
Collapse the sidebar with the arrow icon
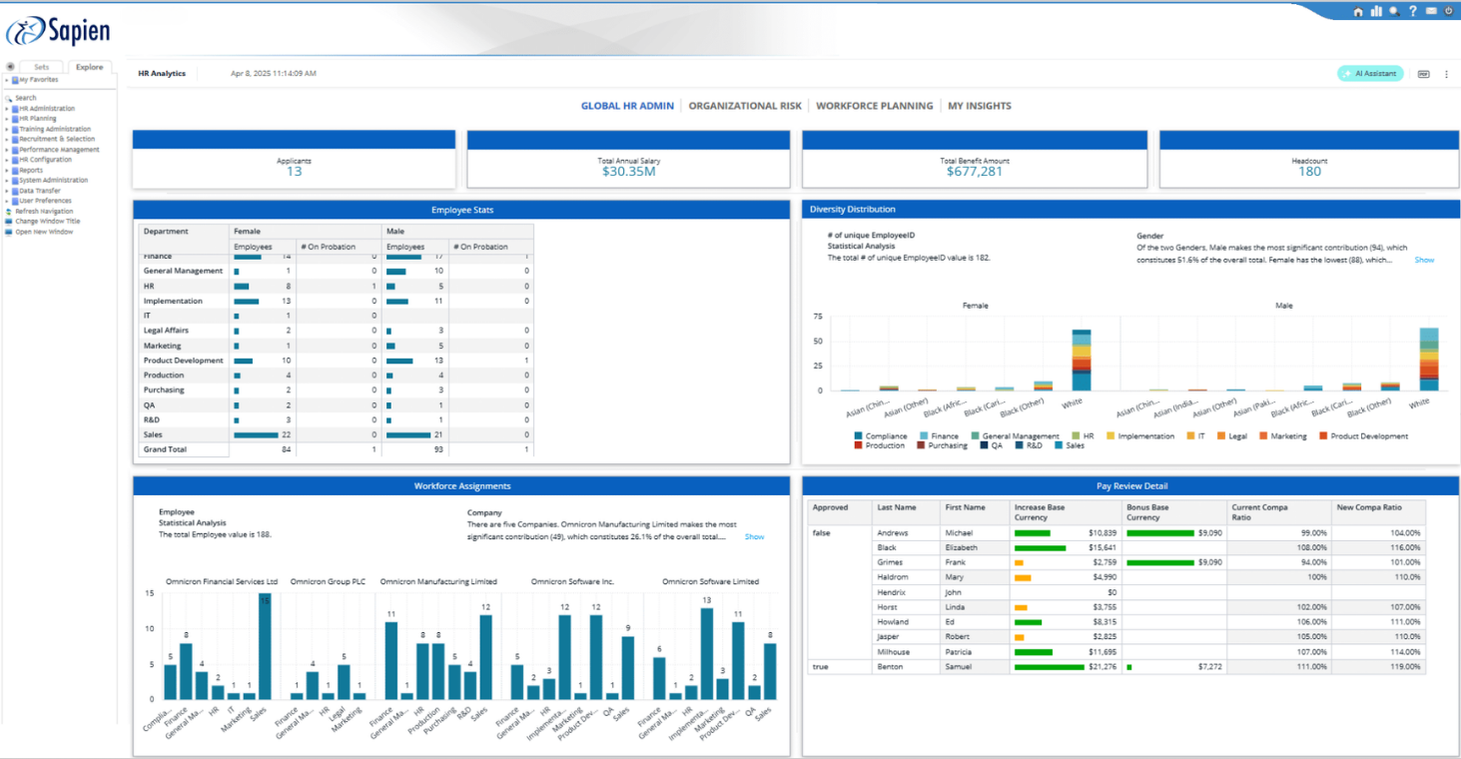[11, 67]
